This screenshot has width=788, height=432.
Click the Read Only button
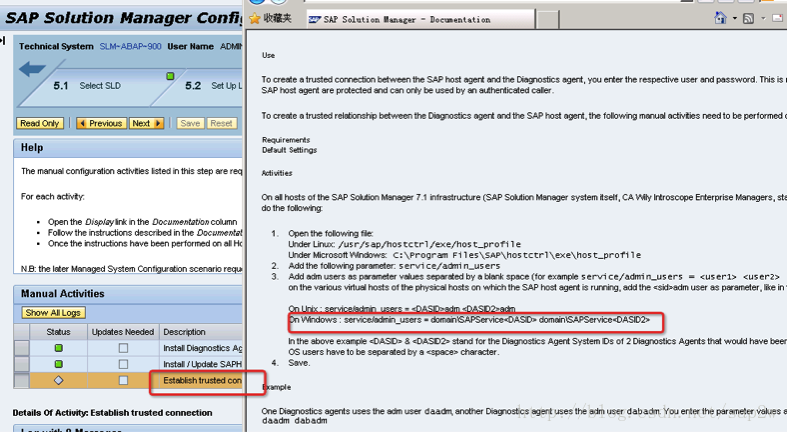pyautogui.click(x=40, y=123)
